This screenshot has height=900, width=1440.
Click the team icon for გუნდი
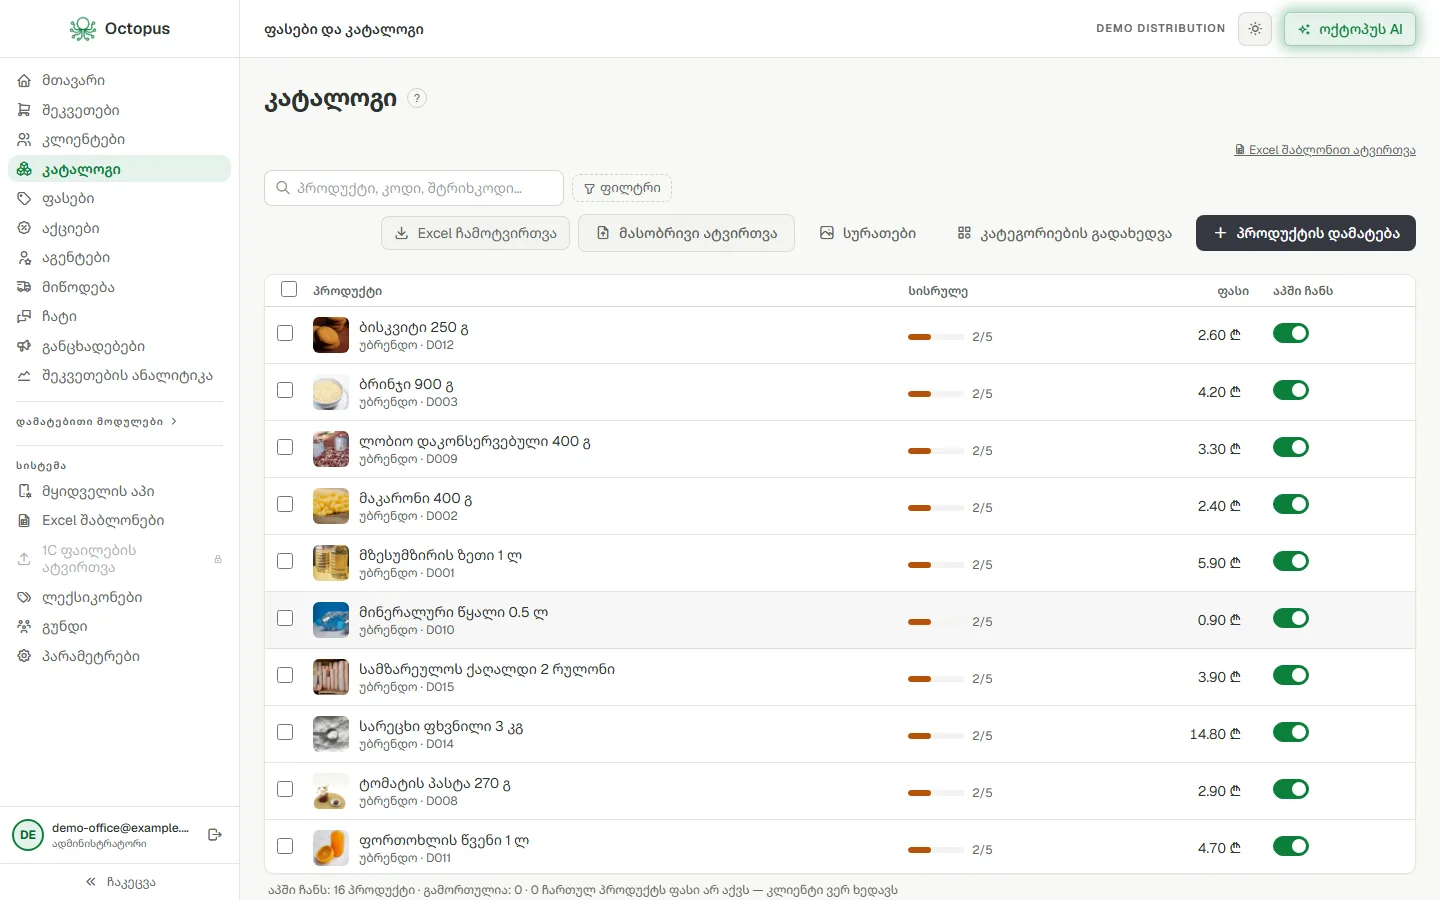24,627
